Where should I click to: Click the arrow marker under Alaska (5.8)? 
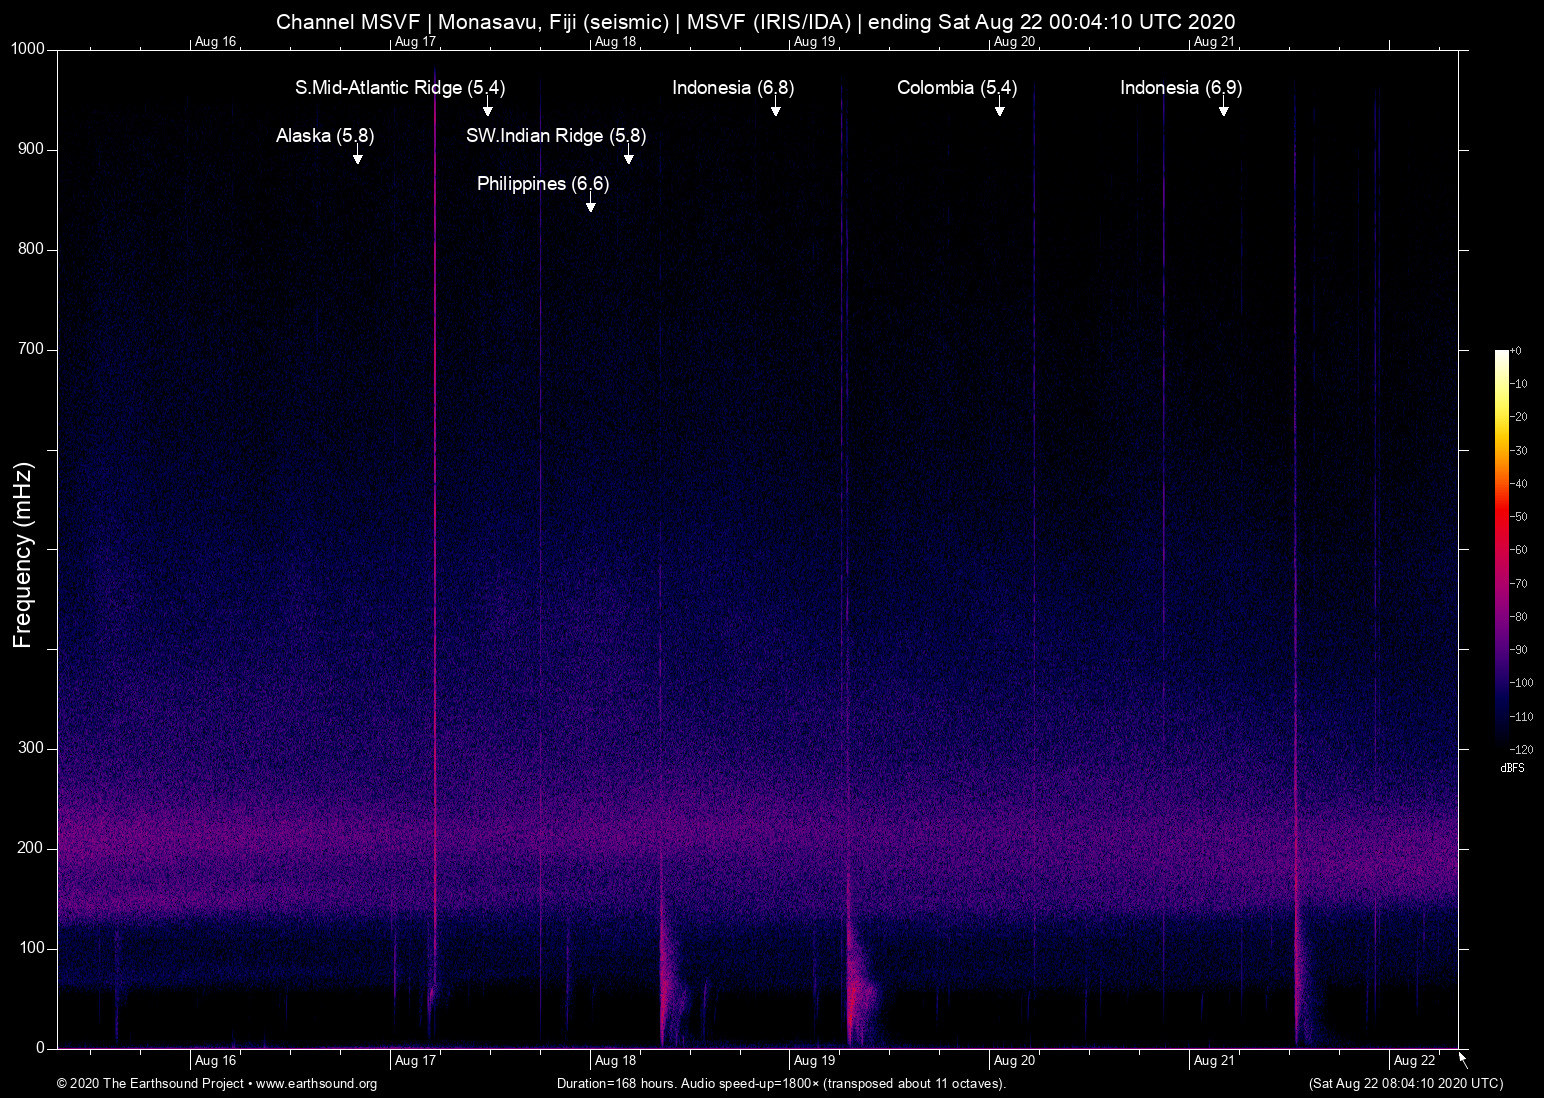[x=357, y=156]
